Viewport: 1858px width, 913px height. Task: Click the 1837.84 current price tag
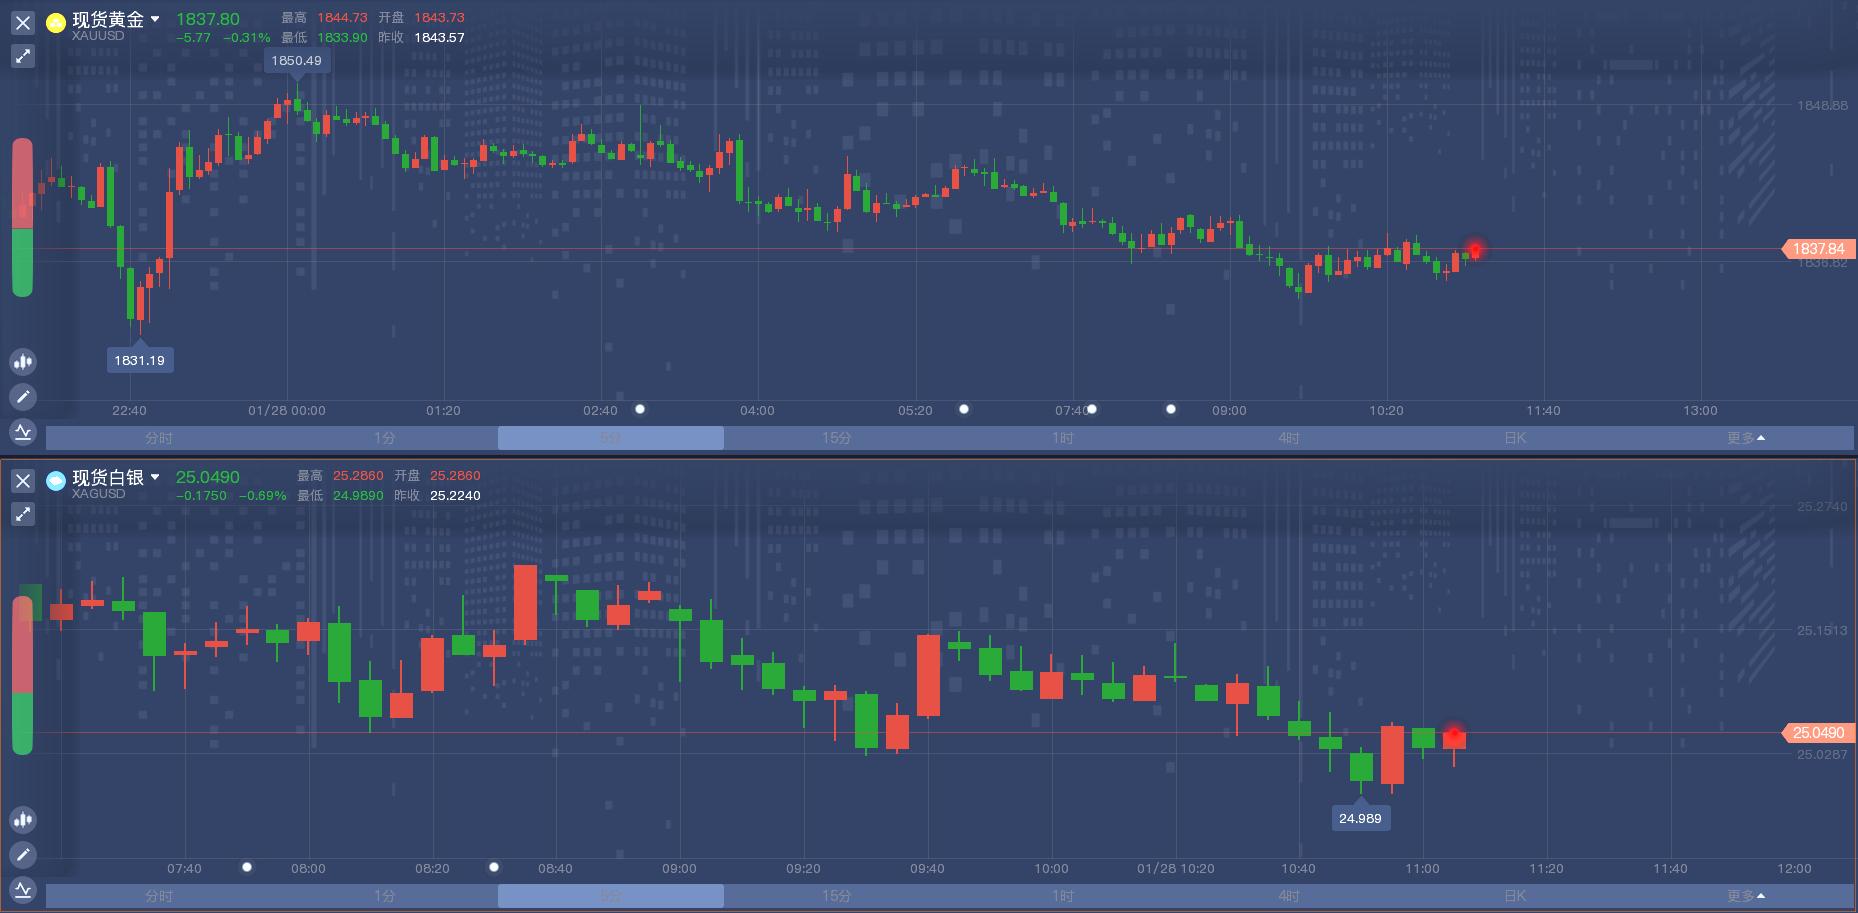point(1817,248)
